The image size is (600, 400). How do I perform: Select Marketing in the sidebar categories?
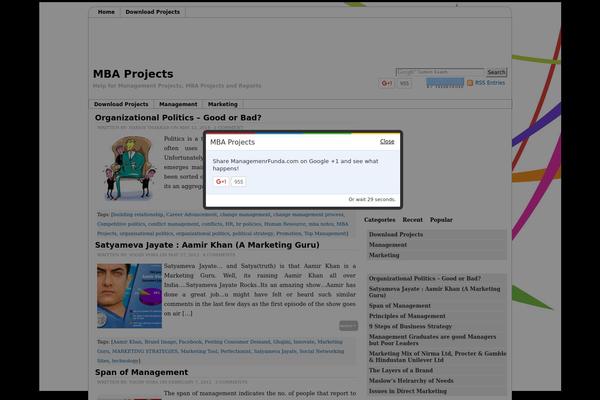click(x=384, y=255)
